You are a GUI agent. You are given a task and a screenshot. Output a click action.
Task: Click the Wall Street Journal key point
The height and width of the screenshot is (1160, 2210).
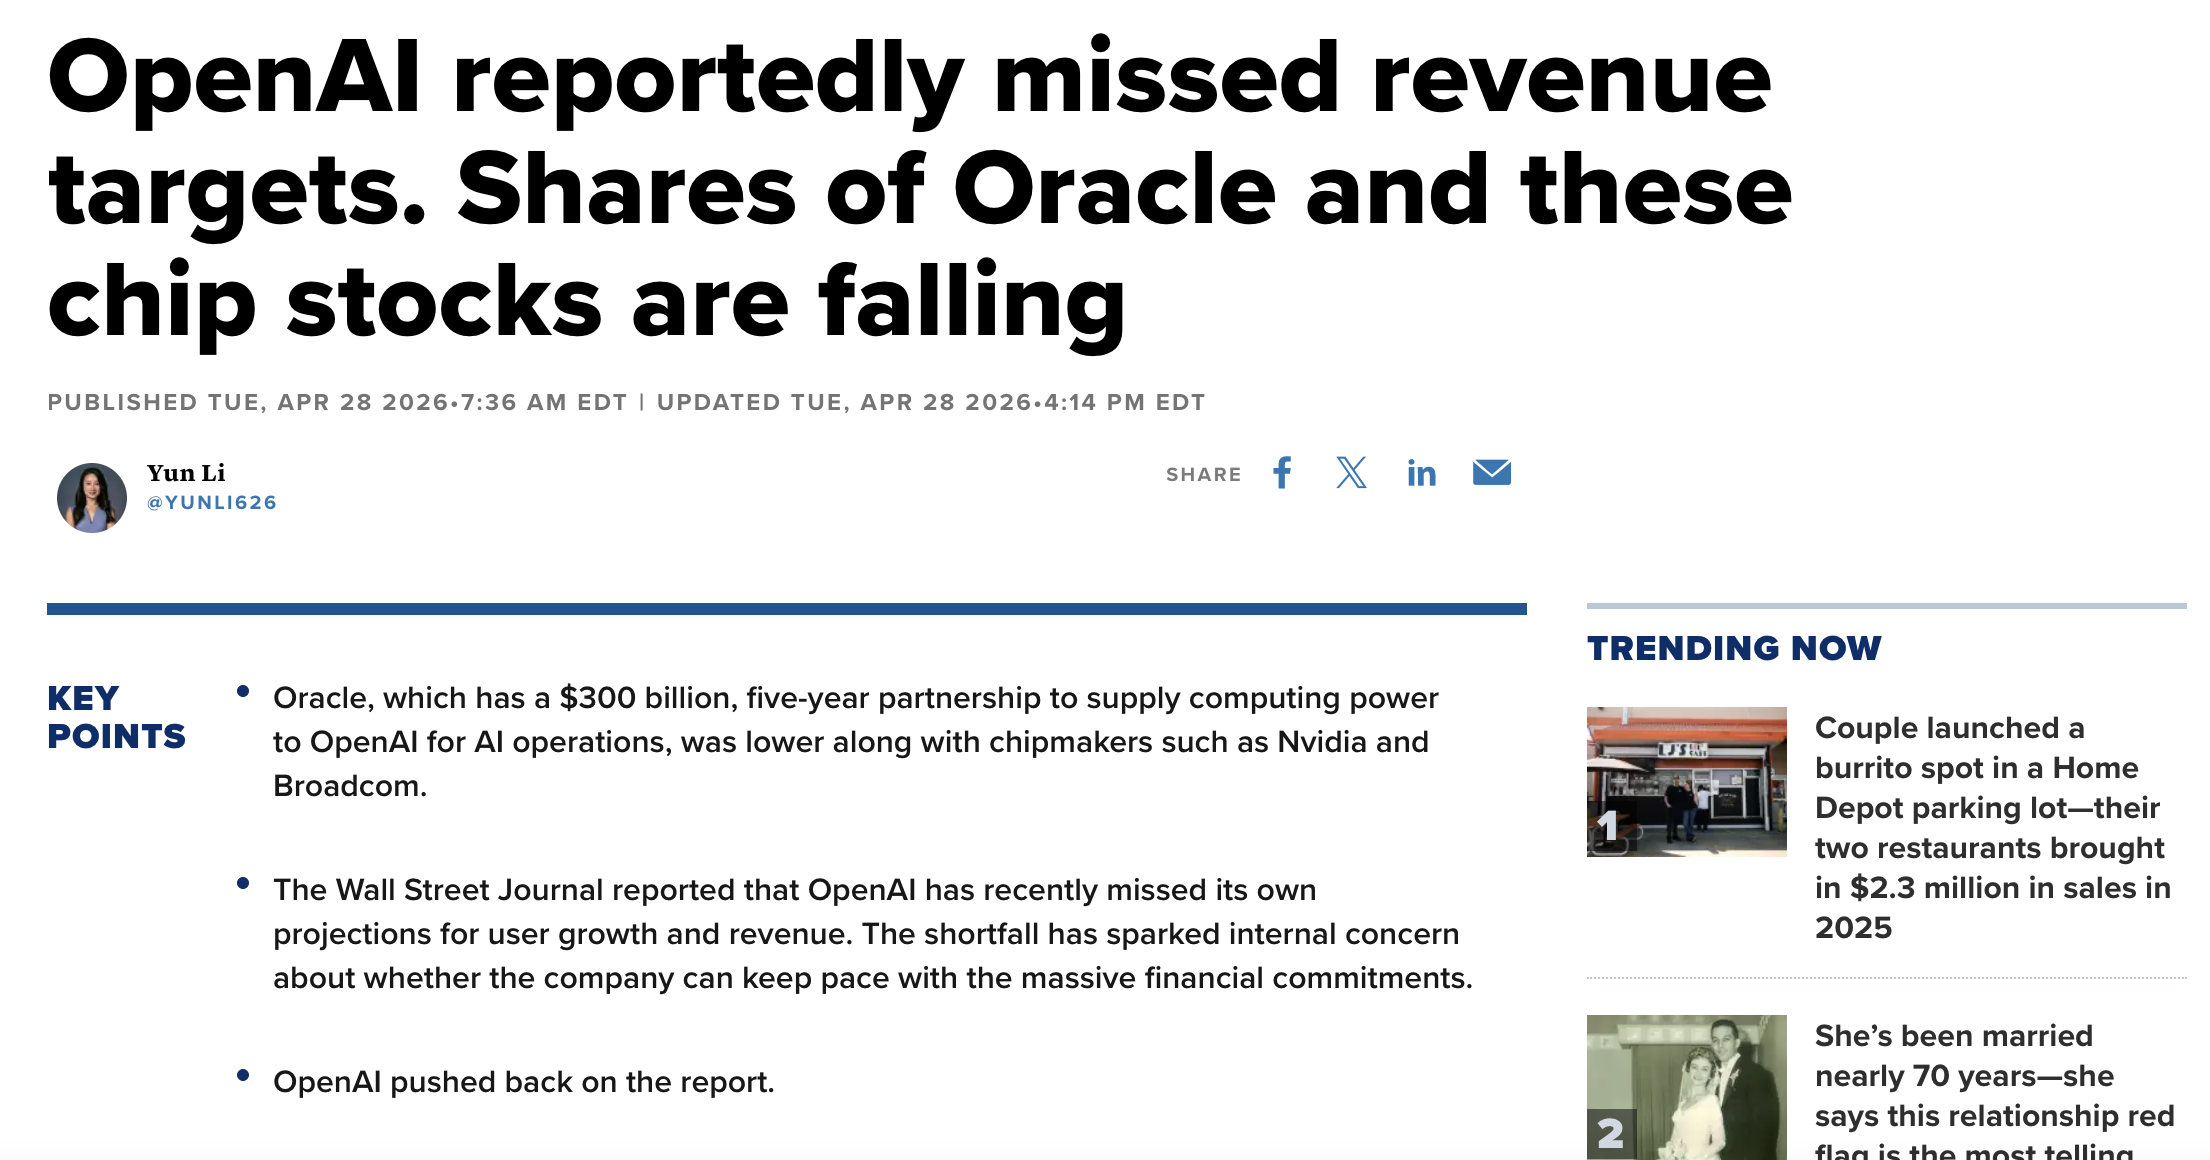point(872,934)
